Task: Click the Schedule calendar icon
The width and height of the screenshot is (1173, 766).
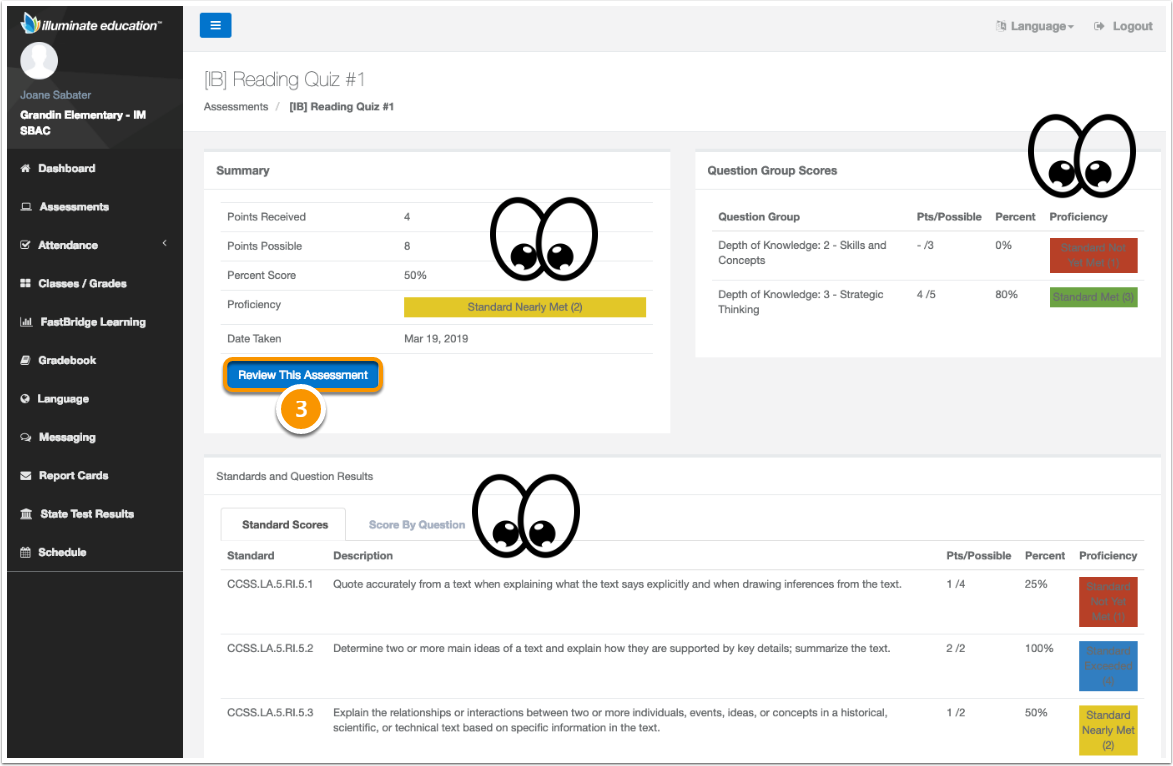Action: [x=25, y=552]
